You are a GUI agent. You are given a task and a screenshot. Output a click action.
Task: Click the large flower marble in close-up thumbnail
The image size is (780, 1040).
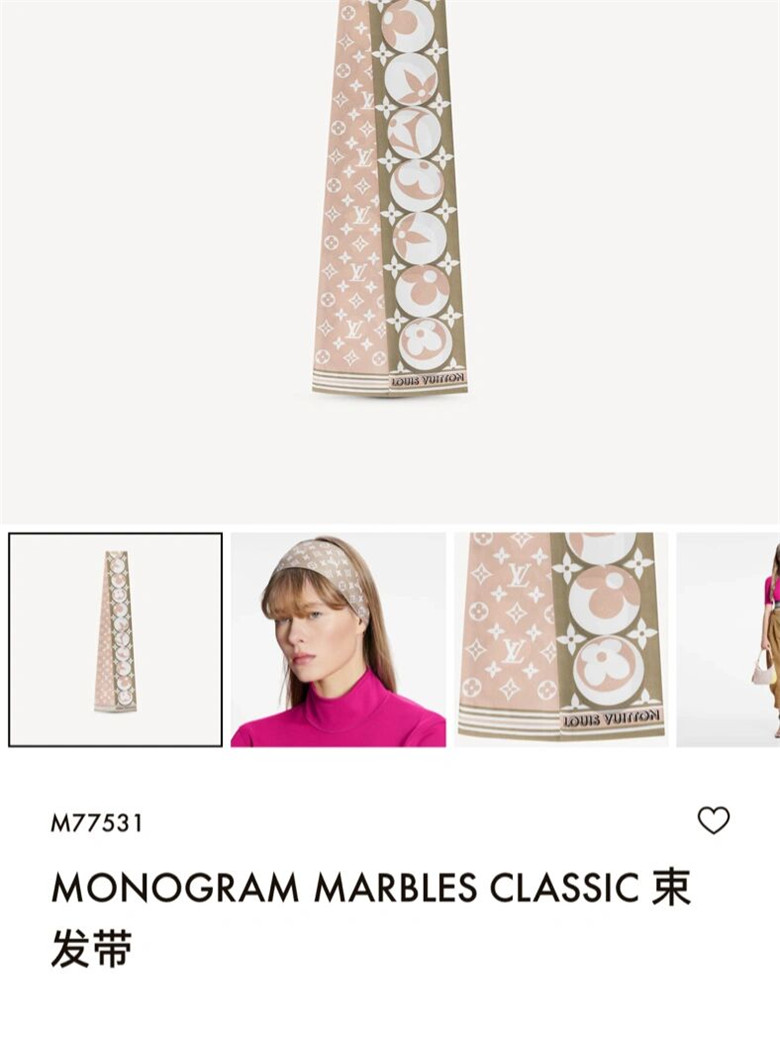tap(608, 672)
